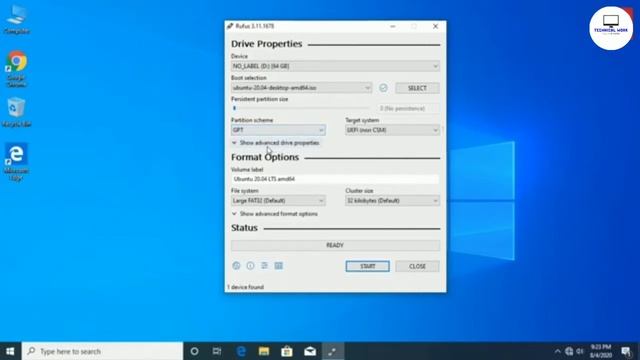The image size is (640, 360).
Task: Open the Target system dropdown
Action: pyautogui.click(x=392, y=130)
